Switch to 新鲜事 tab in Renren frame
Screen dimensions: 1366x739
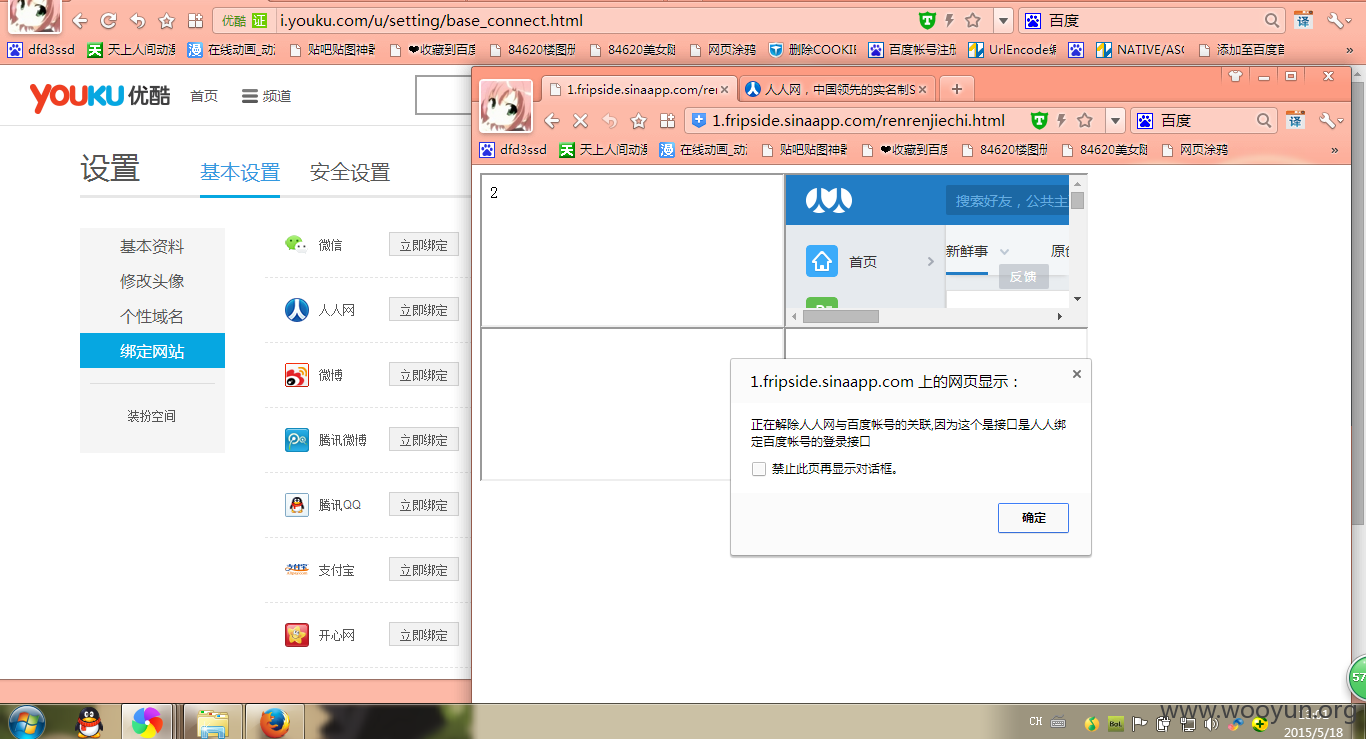pos(967,251)
